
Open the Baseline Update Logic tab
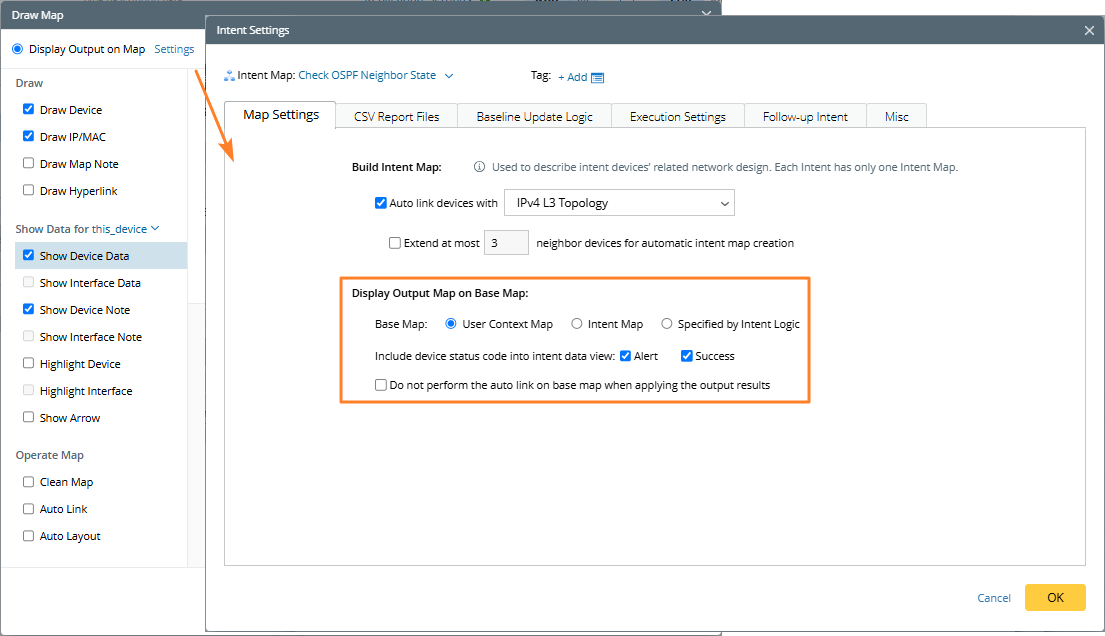click(x=534, y=116)
